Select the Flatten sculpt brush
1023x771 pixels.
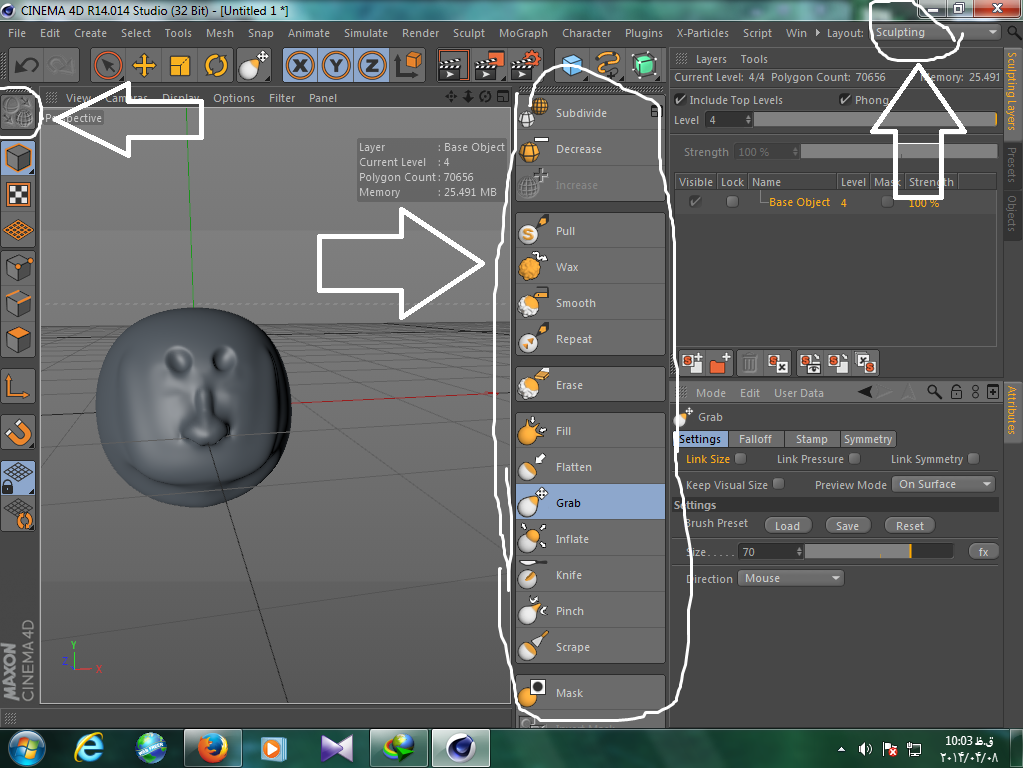pos(590,466)
